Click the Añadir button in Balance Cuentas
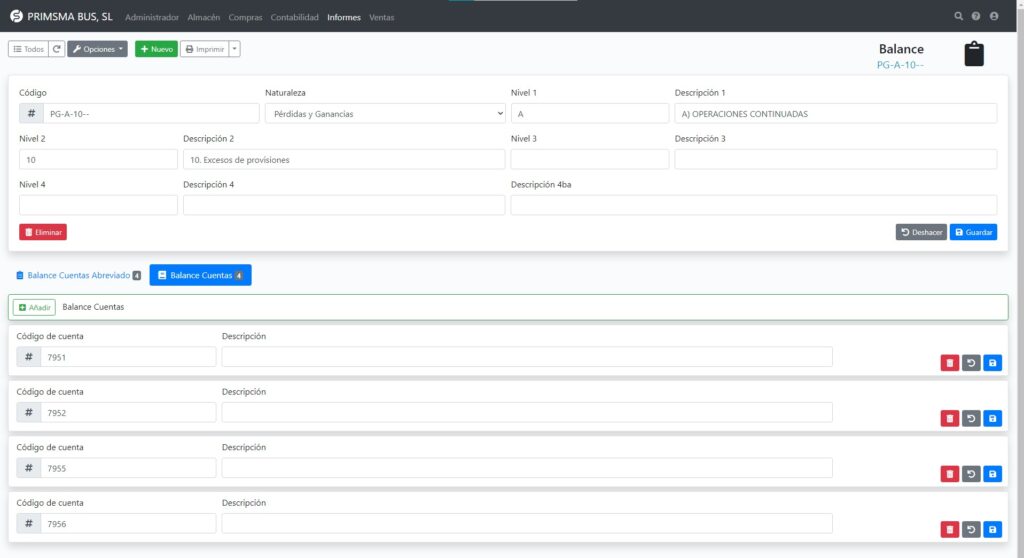Image resolution: width=1024 pixels, height=558 pixels. [34, 307]
